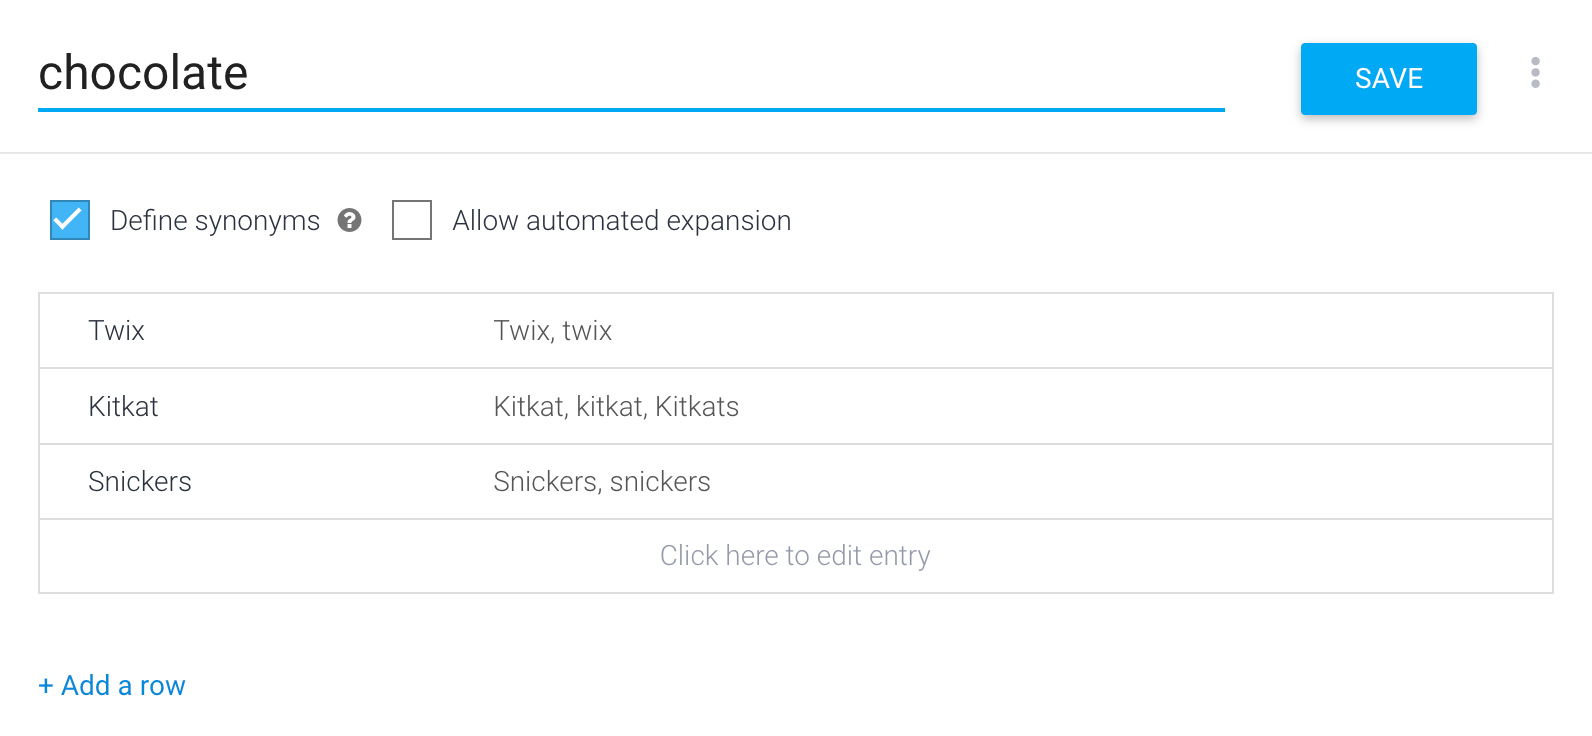The width and height of the screenshot is (1592, 736).
Task: Open the three-dot more options menu
Action: pyautogui.click(x=1535, y=72)
